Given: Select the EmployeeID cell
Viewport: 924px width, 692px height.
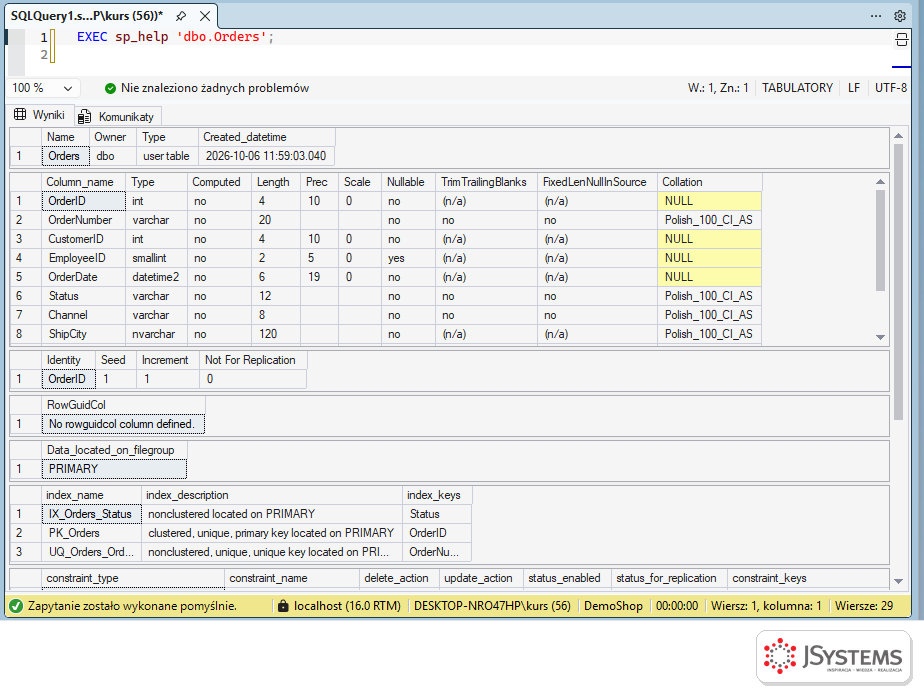Looking at the screenshot, I should click(83, 258).
